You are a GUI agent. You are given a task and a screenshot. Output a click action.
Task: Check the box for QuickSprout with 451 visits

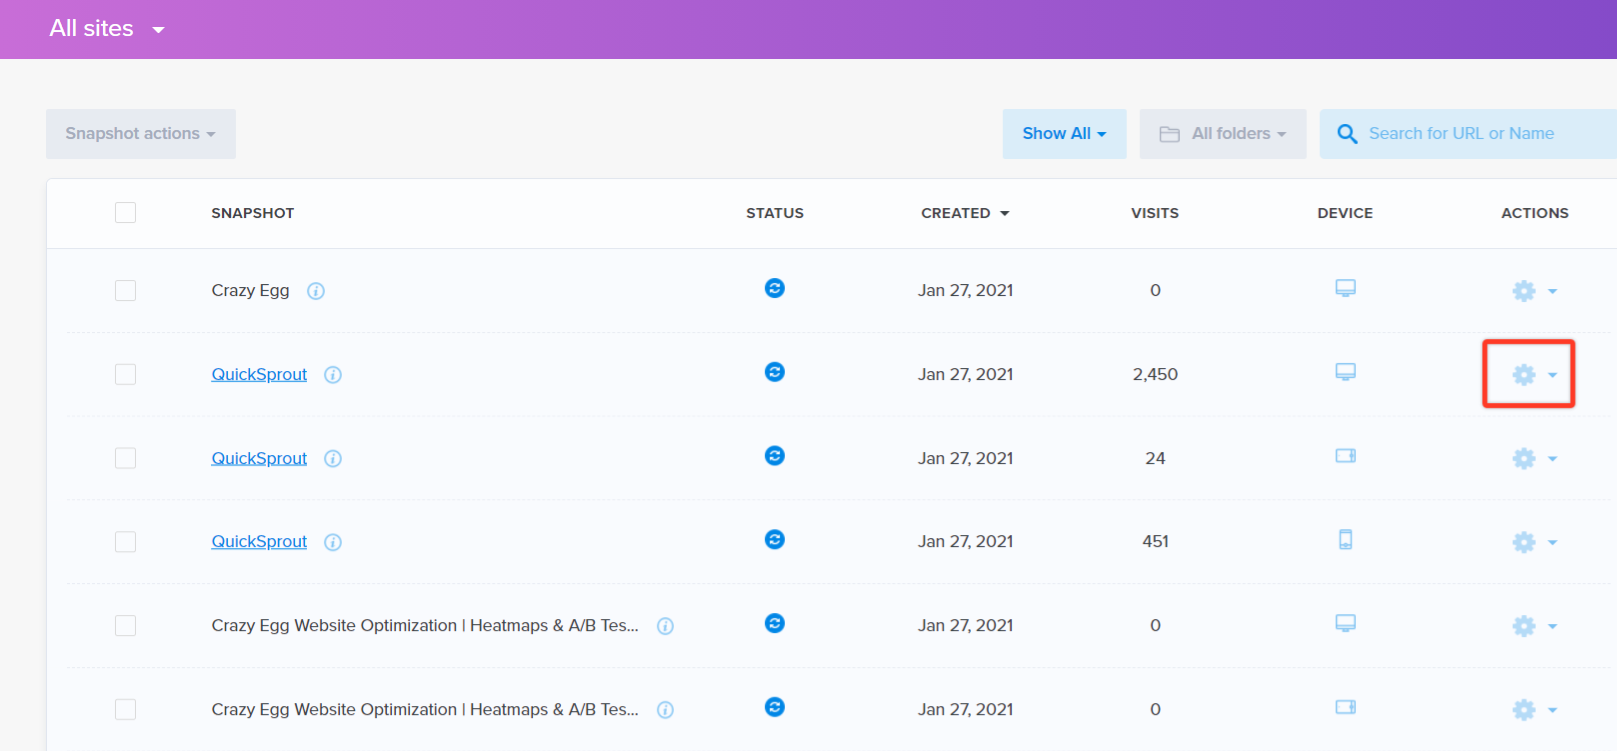click(x=125, y=542)
